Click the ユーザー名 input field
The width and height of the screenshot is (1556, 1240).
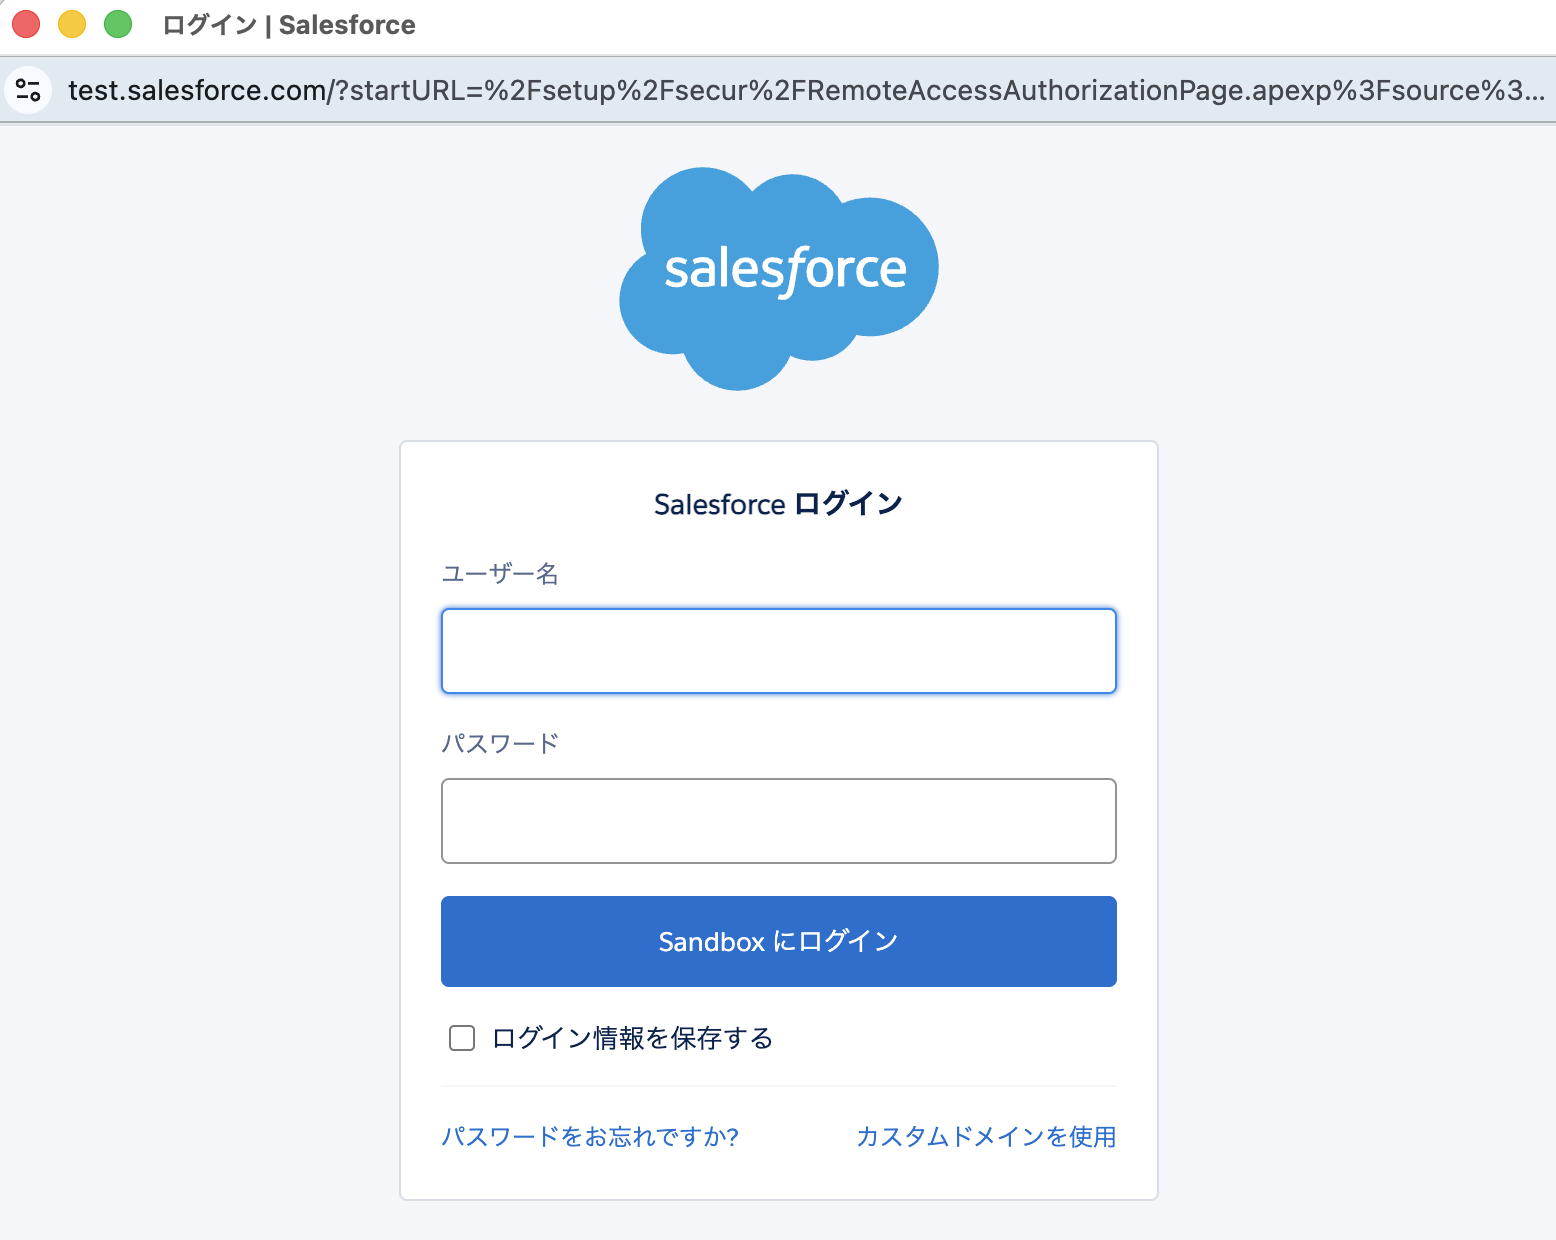click(779, 651)
